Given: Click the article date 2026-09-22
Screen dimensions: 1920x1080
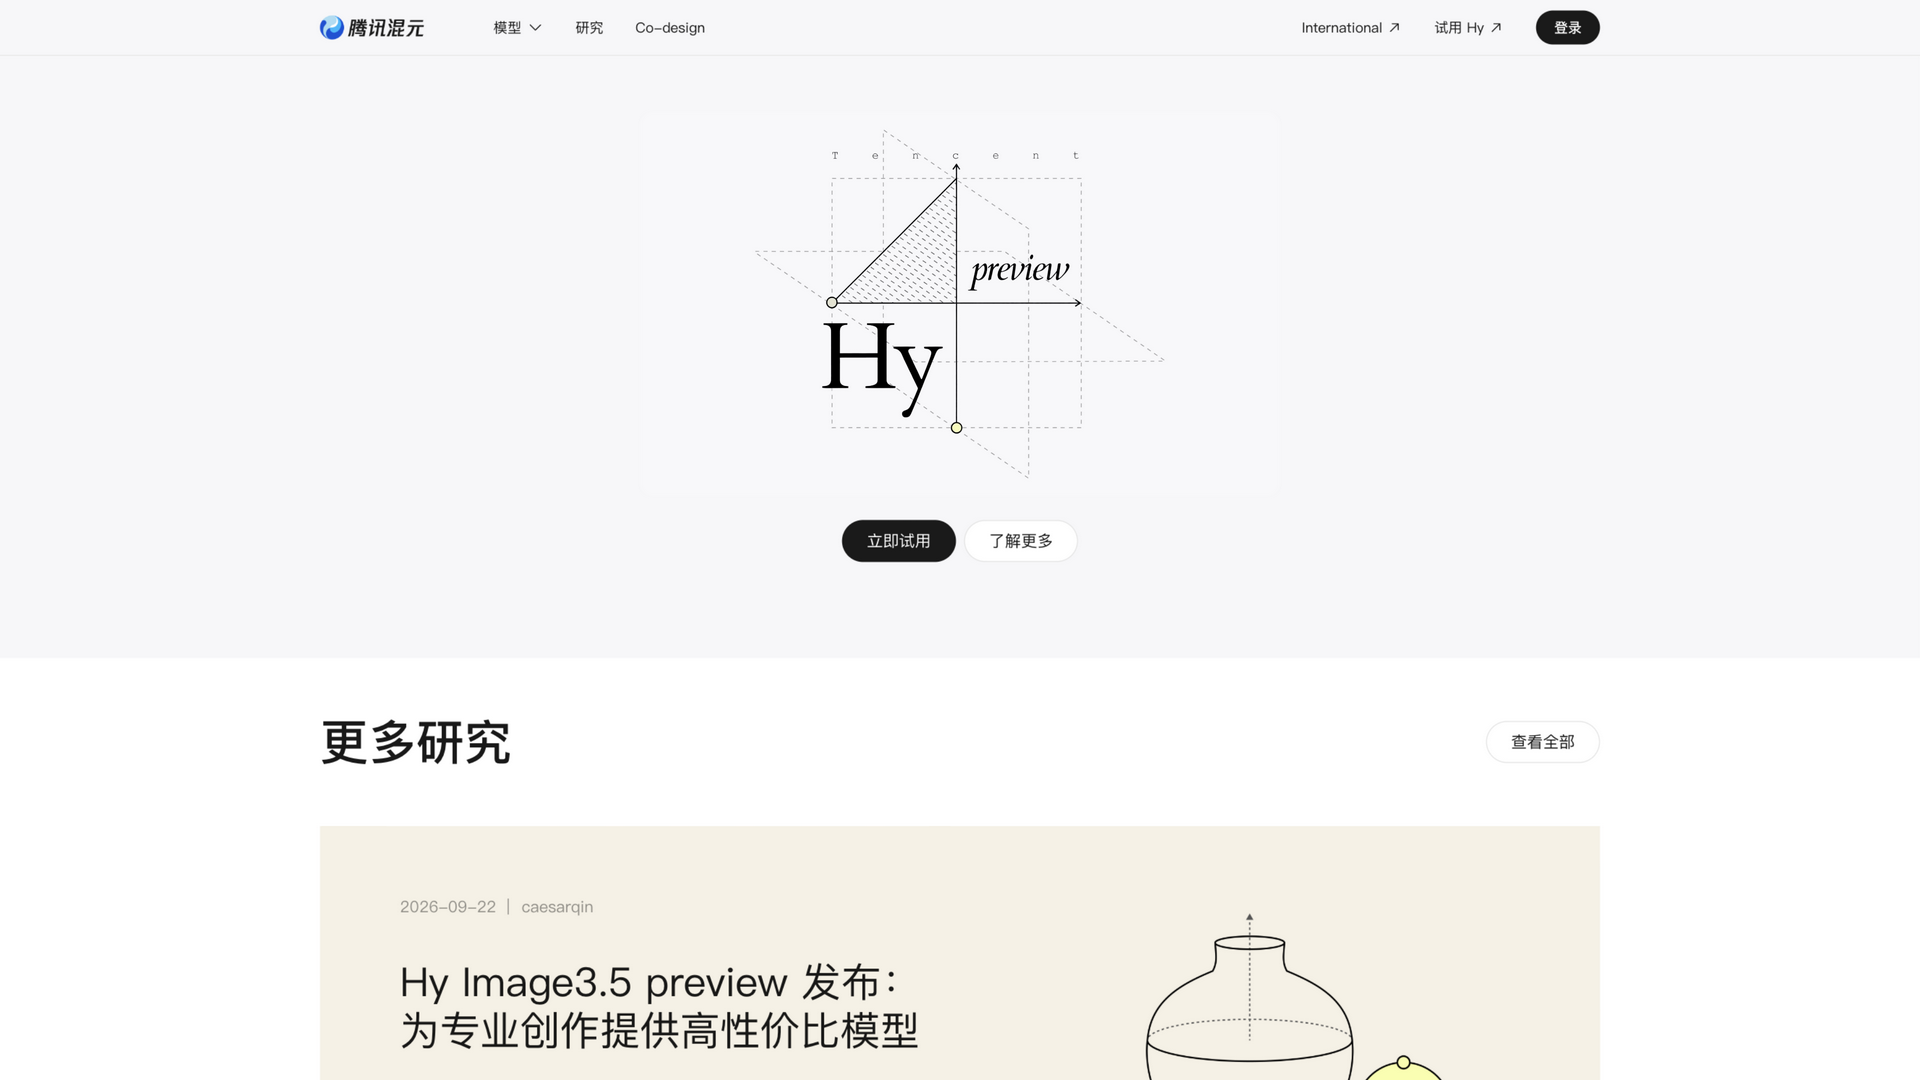Looking at the screenshot, I should 448,907.
